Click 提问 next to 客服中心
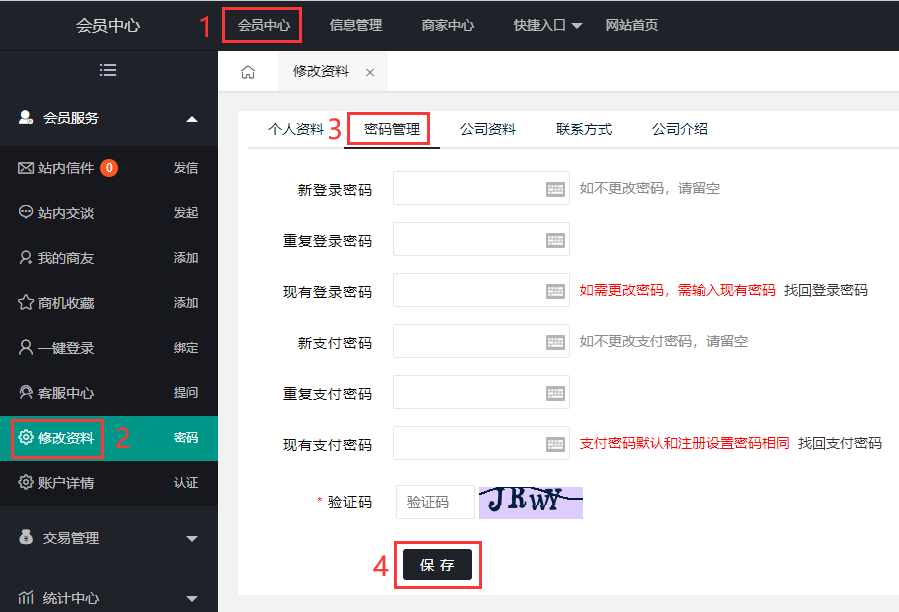This screenshot has height=612, width=899. [x=186, y=393]
